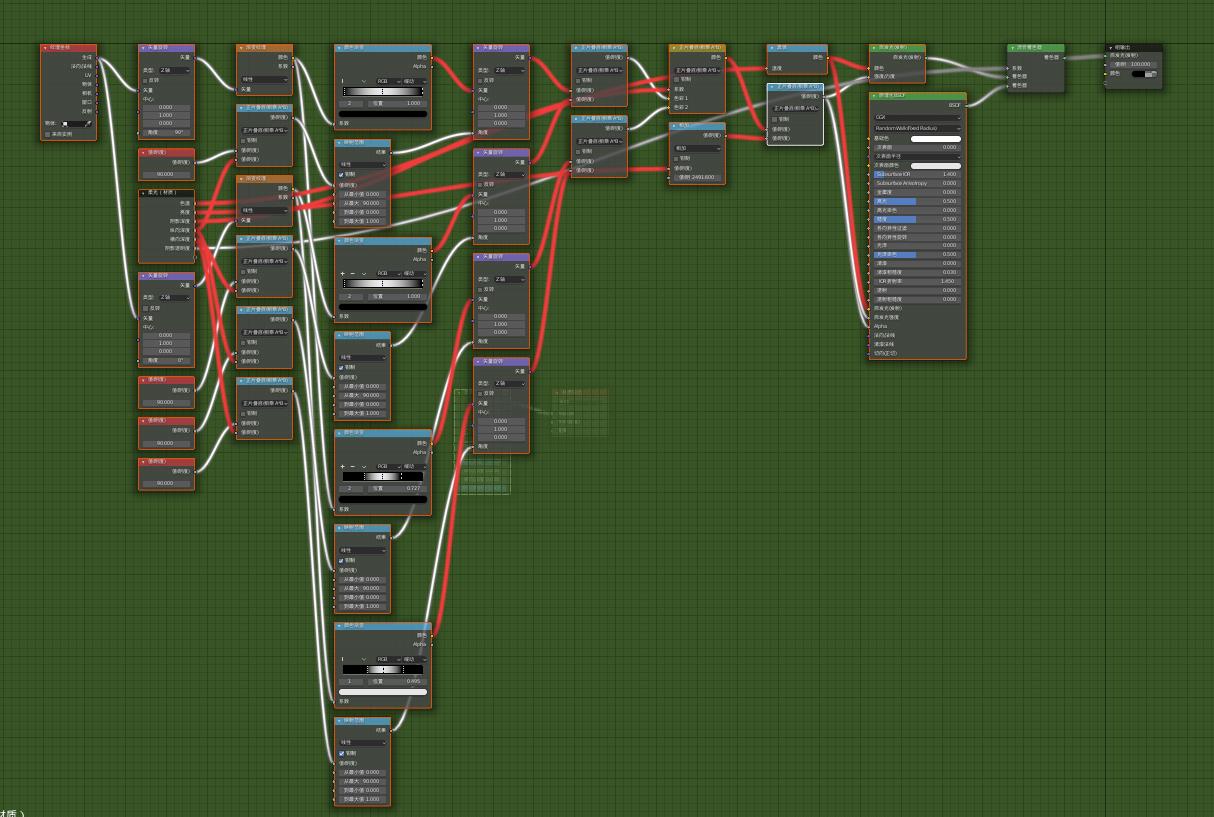Viewport: 1214px width, 817px height.
Task: Open axis type dropdown in Vector Rotate 90° node
Action: (x=176, y=70)
